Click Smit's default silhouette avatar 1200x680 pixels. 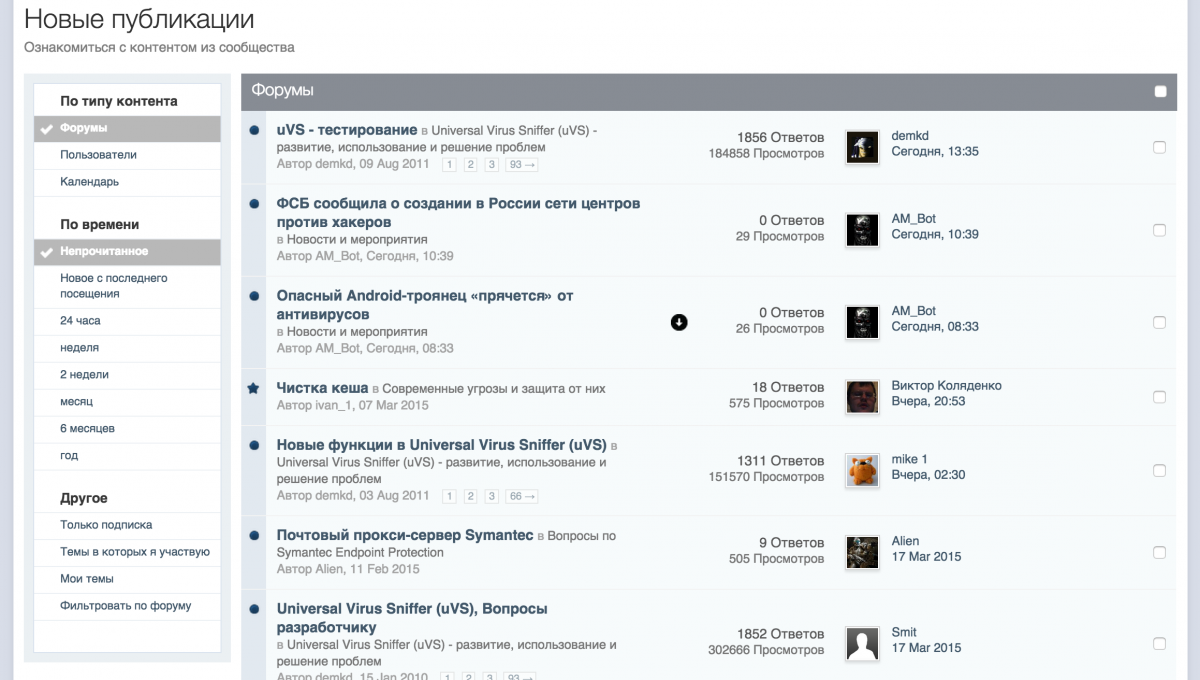[862, 643]
